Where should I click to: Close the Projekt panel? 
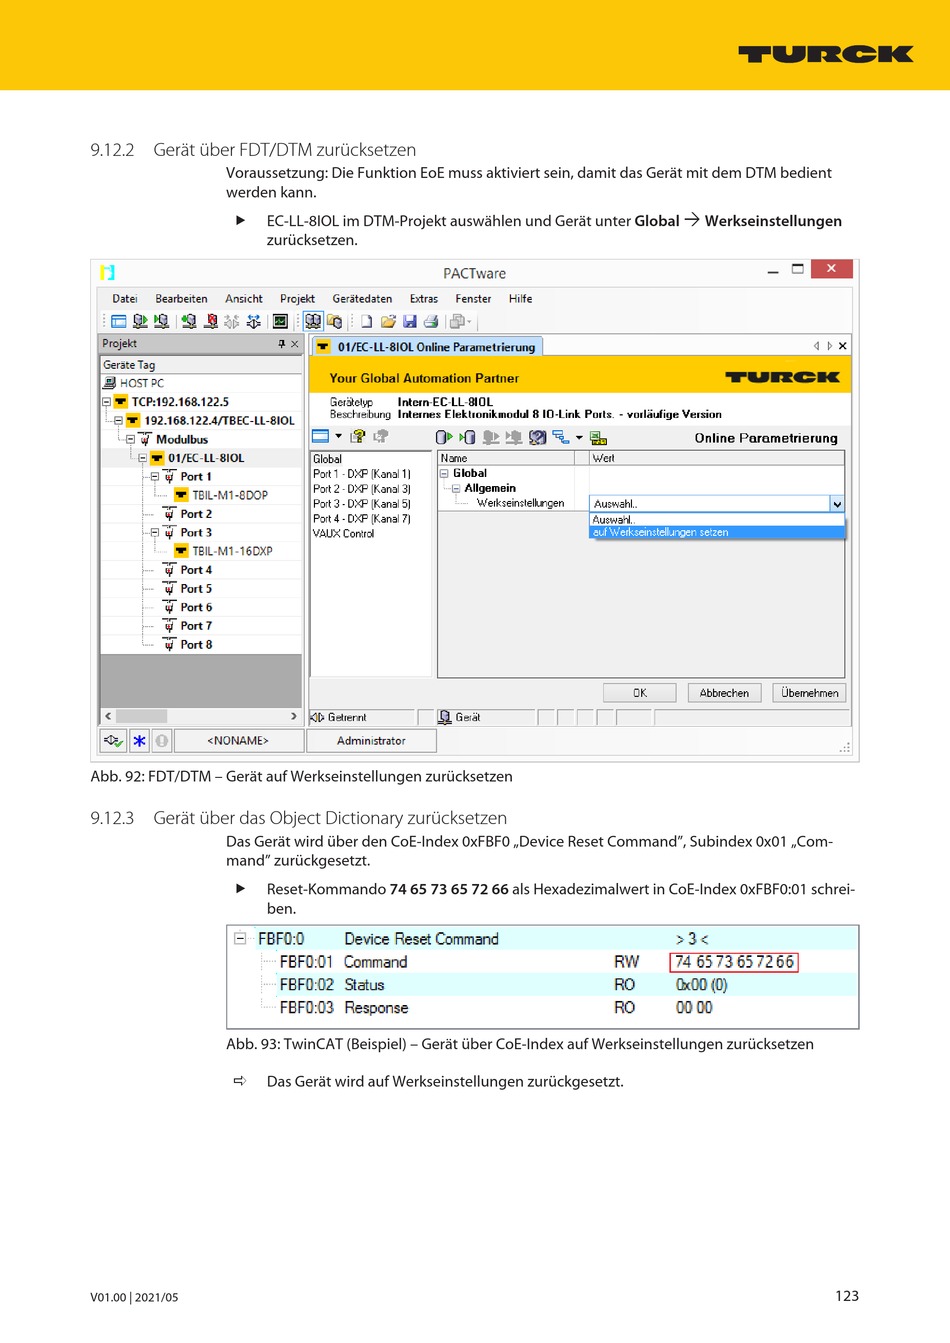[294, 344]
